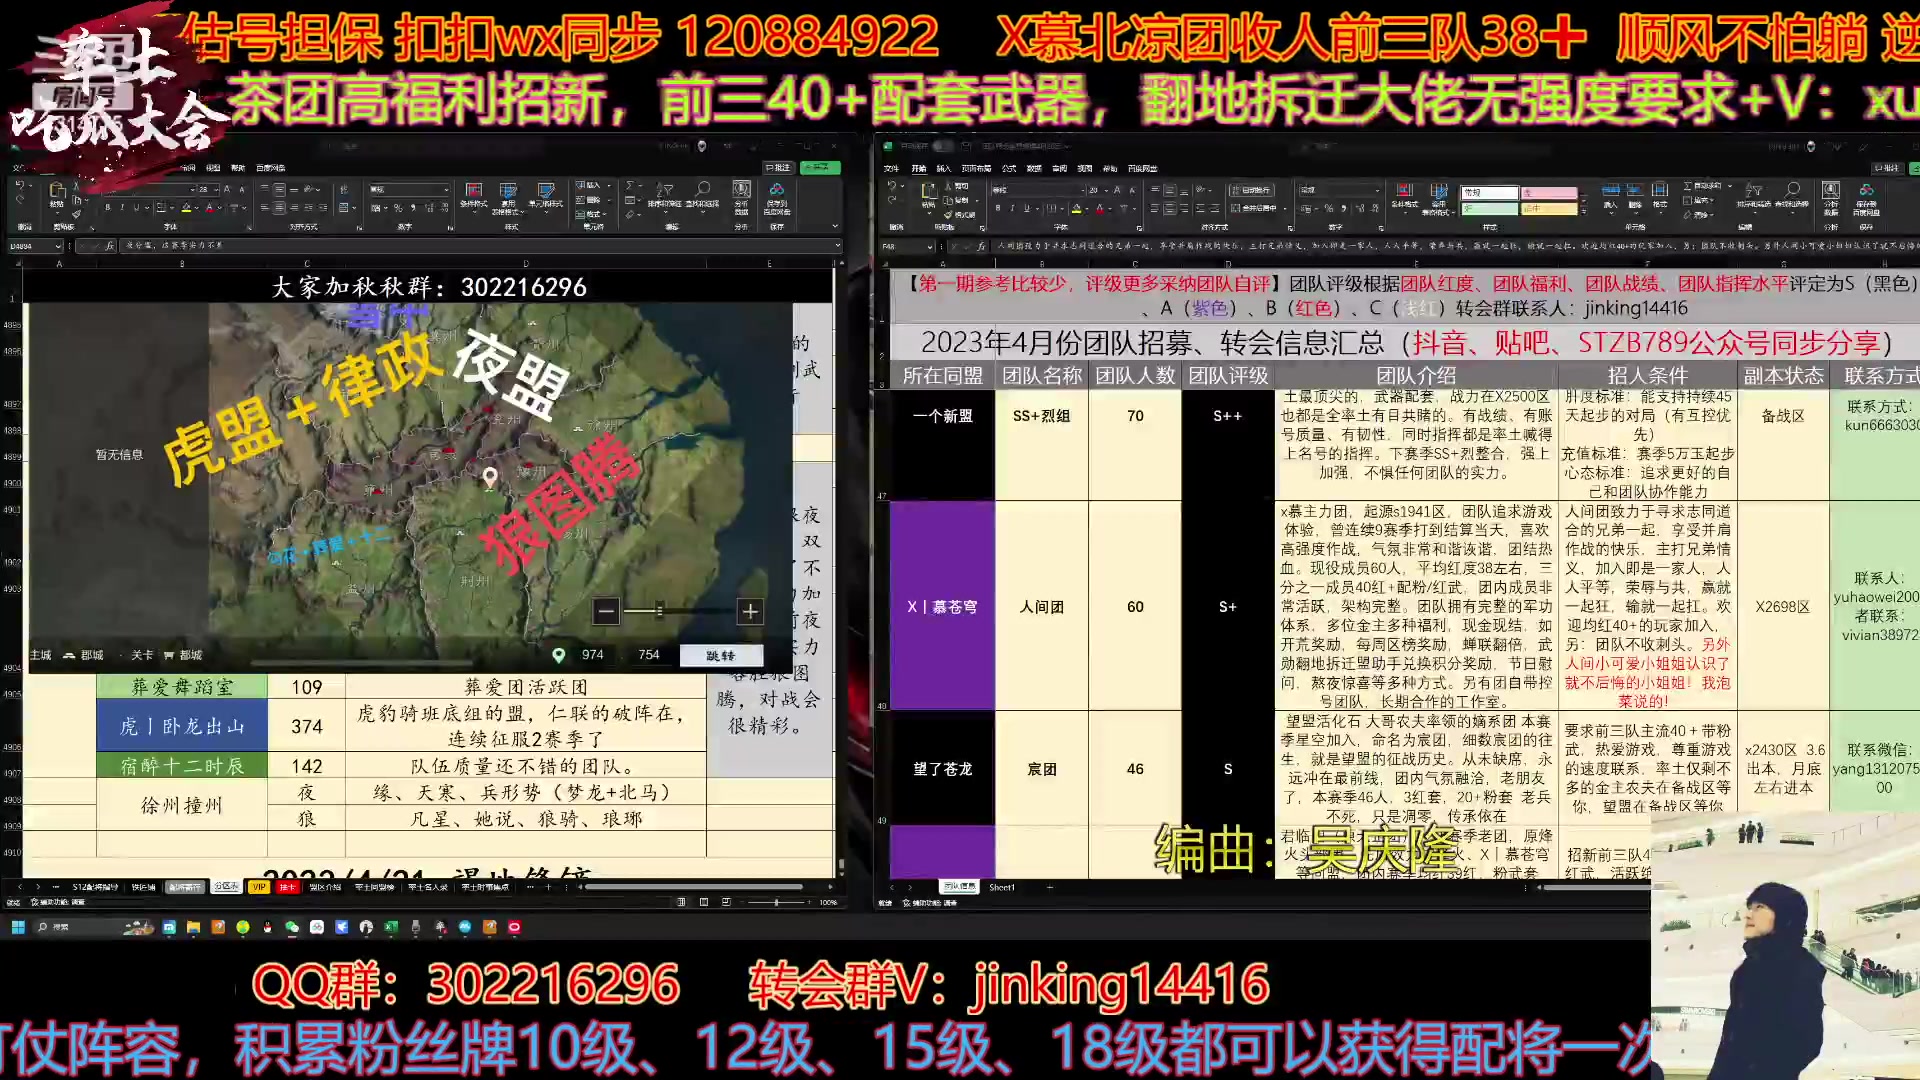Select 盟区介绍 sheet tab
Image resolution: width=1920 pixels, height=1080 pixels.
(325, 887)
